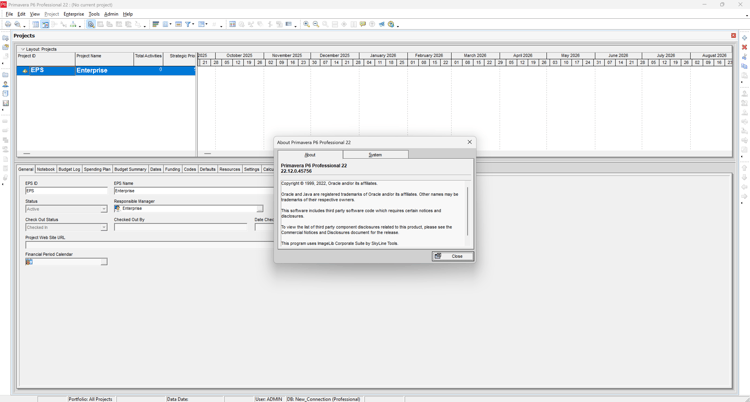Click the Project Web Site URL field

(149, 245)
